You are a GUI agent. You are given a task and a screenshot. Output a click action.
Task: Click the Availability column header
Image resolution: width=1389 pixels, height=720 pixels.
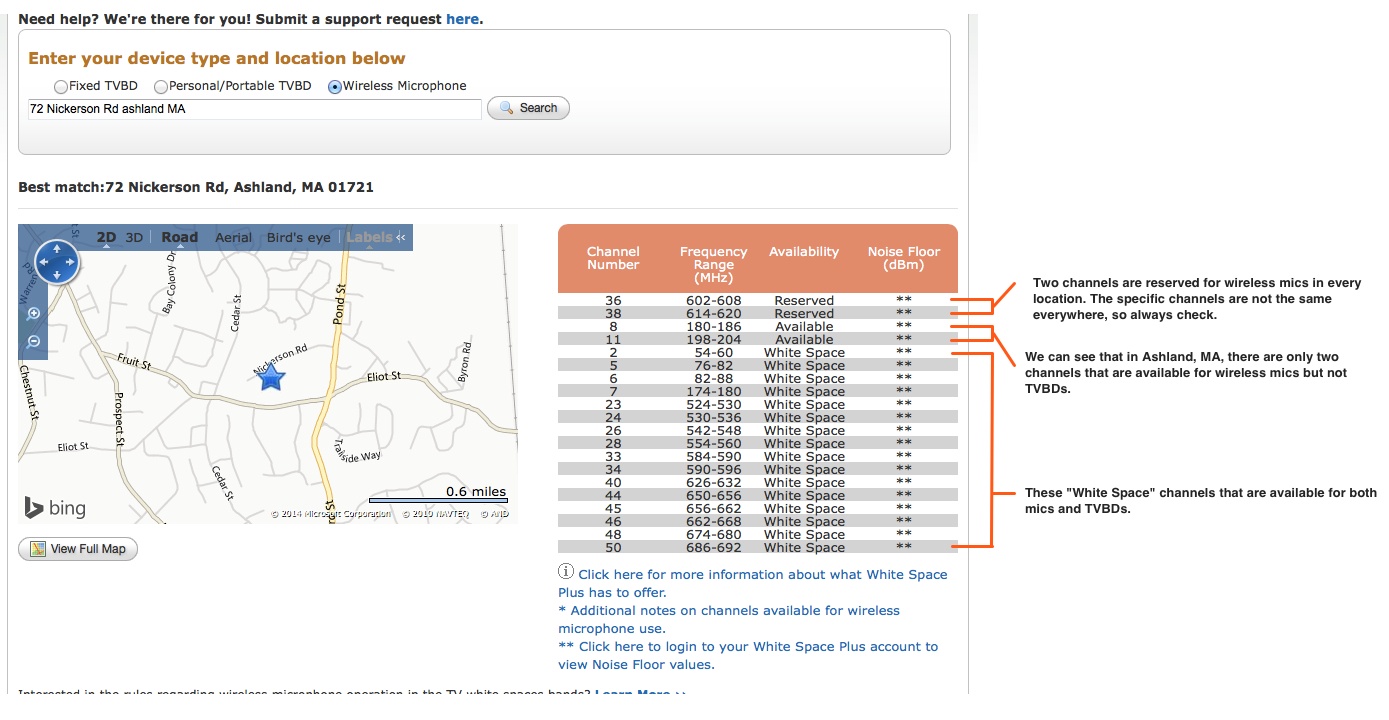(x=804, y=252)
